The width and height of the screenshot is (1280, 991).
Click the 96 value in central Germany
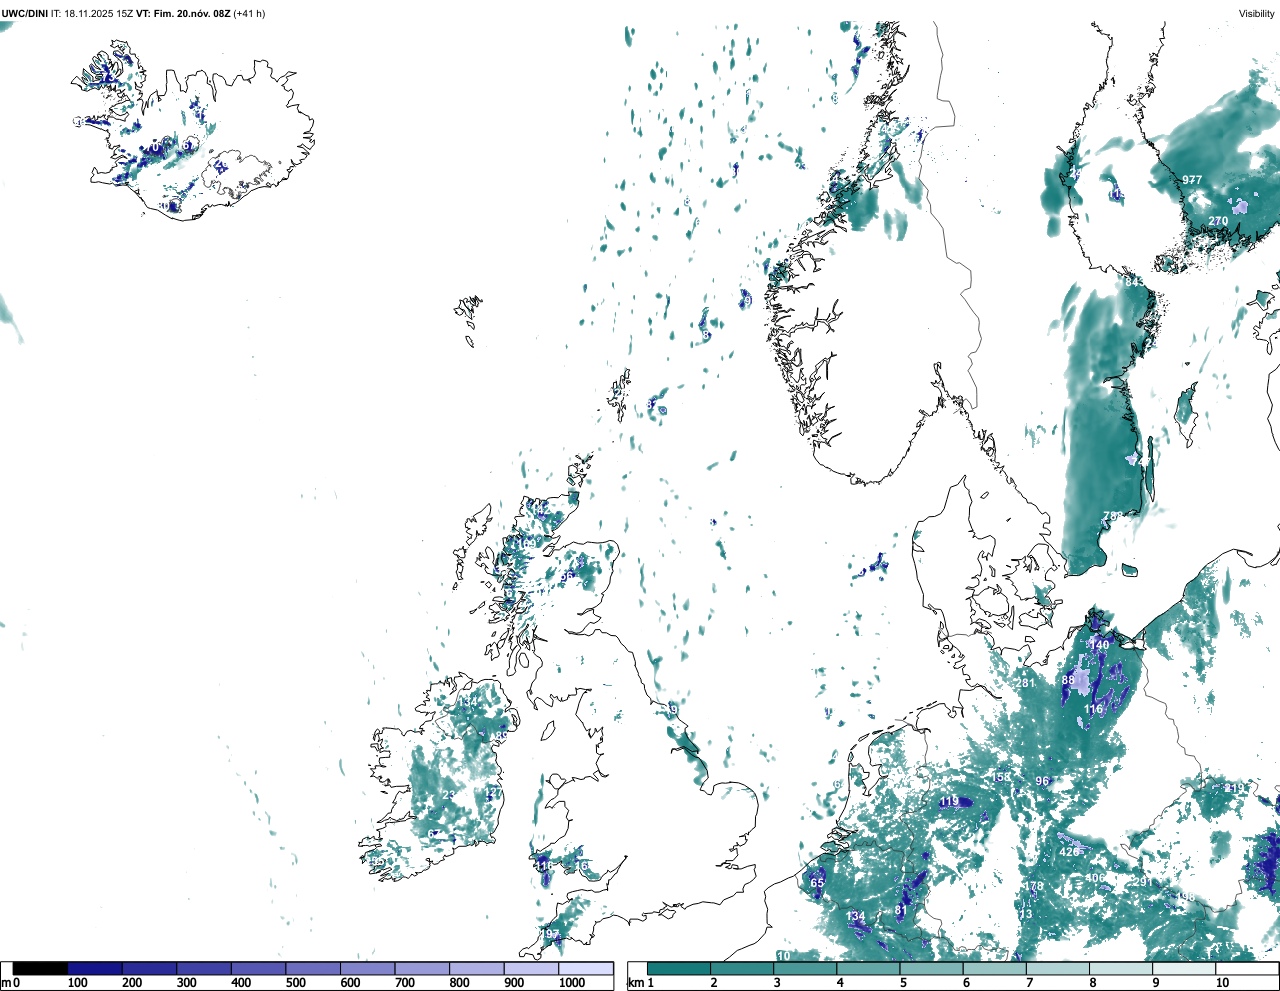click(x=1042, y=781)
